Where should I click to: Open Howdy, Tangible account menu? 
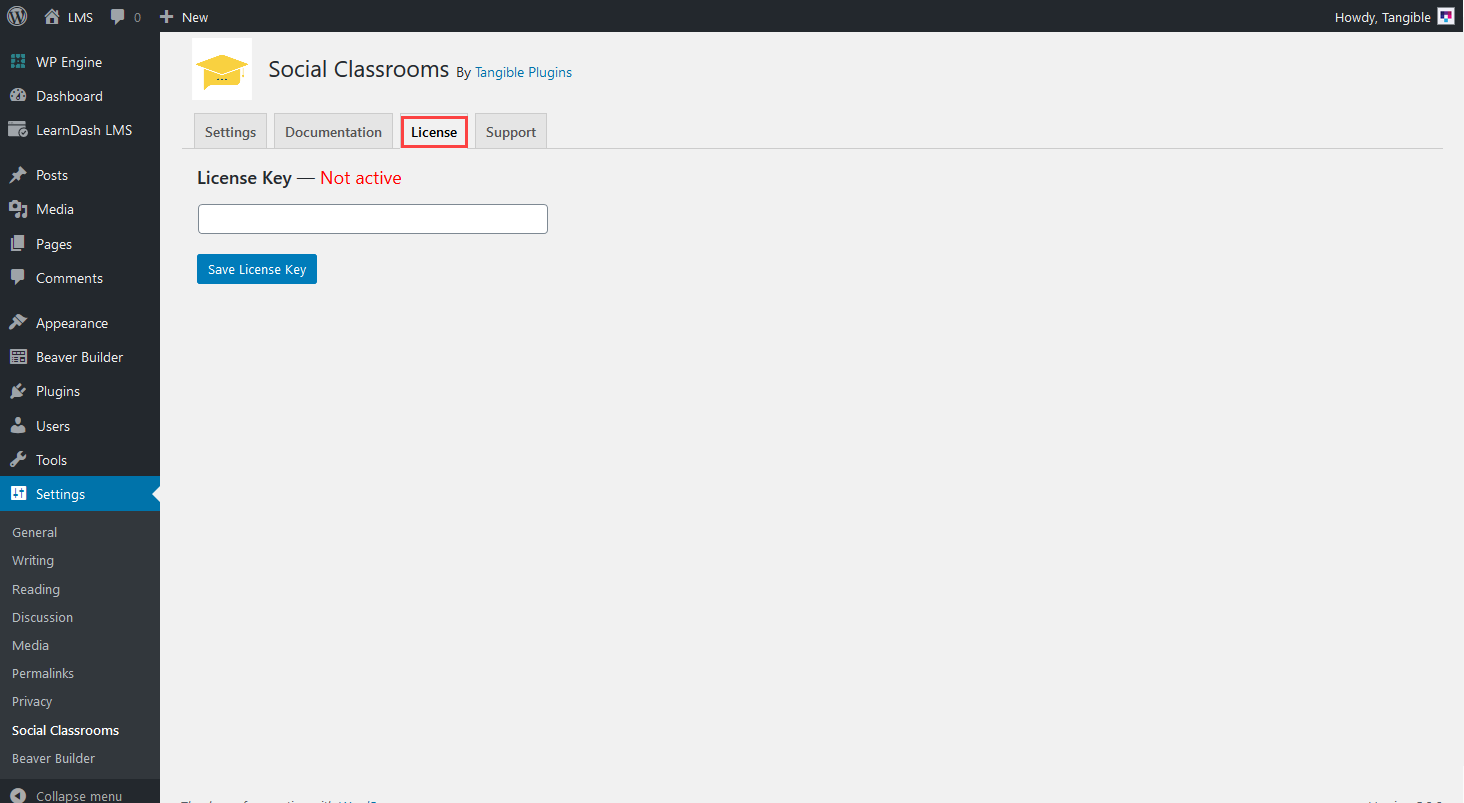(1382, 17)
